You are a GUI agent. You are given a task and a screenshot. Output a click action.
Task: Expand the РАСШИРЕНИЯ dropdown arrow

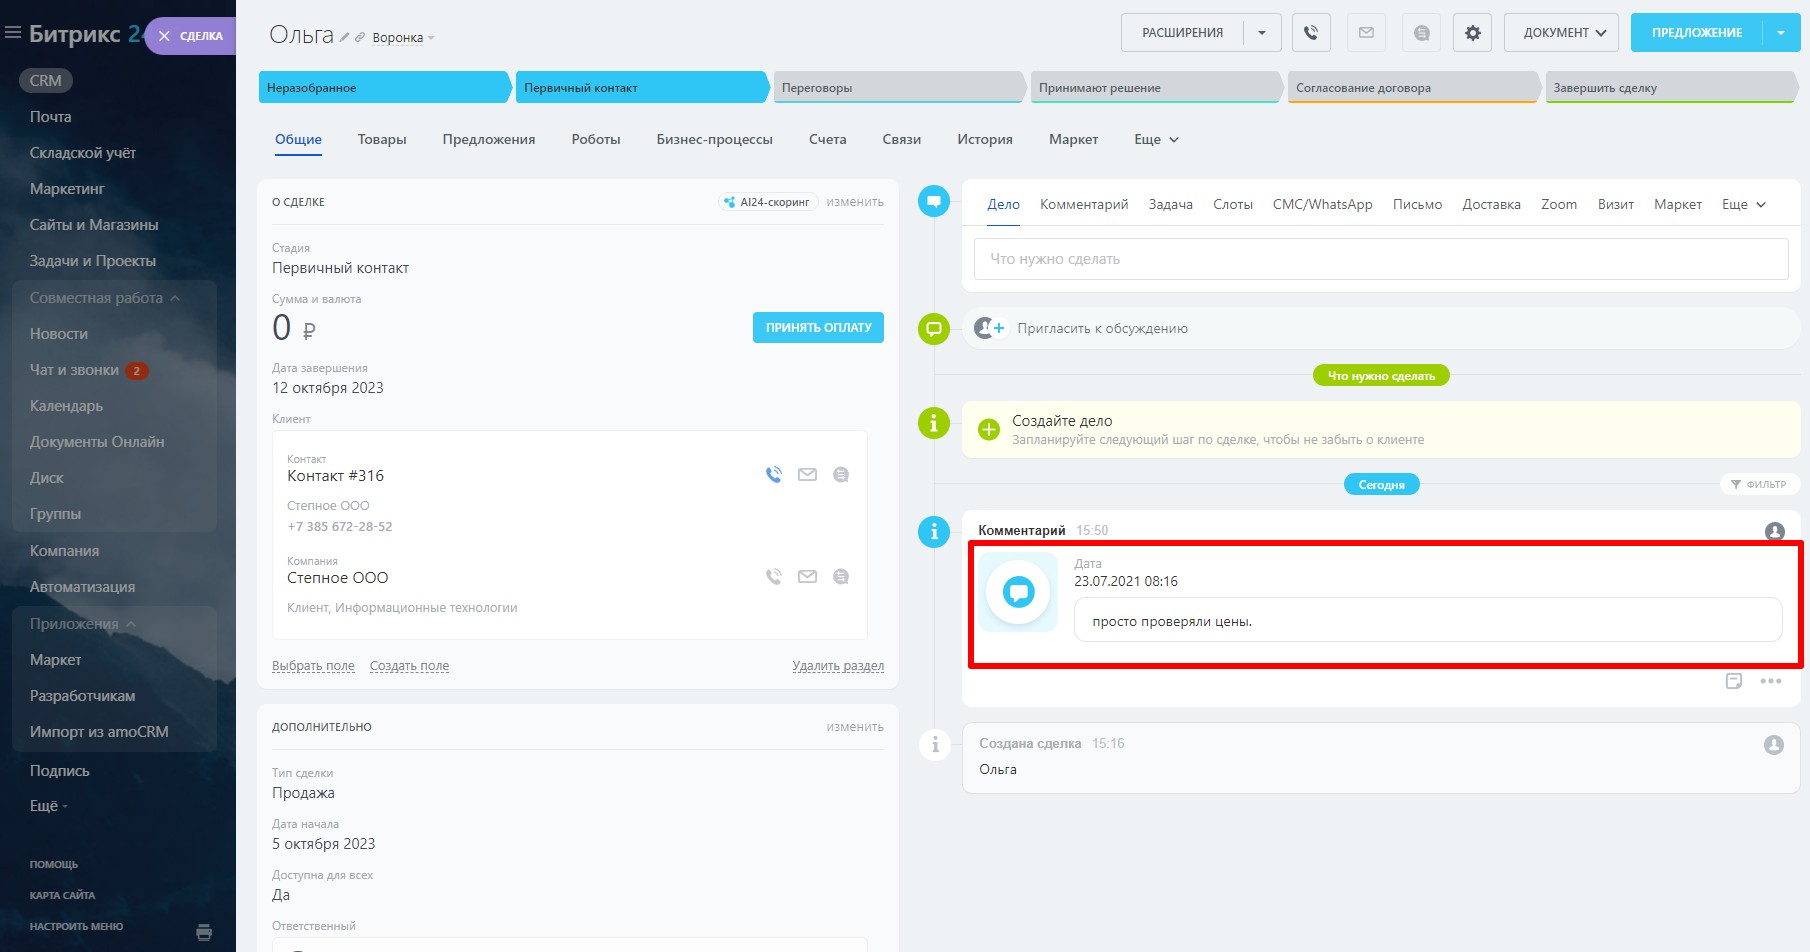pos(1262,33)
